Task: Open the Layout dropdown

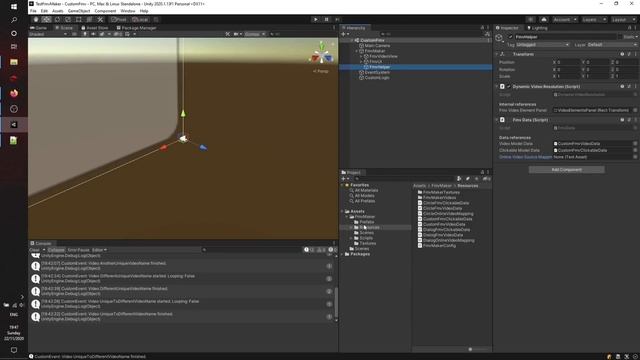Action: pos(623,20)
